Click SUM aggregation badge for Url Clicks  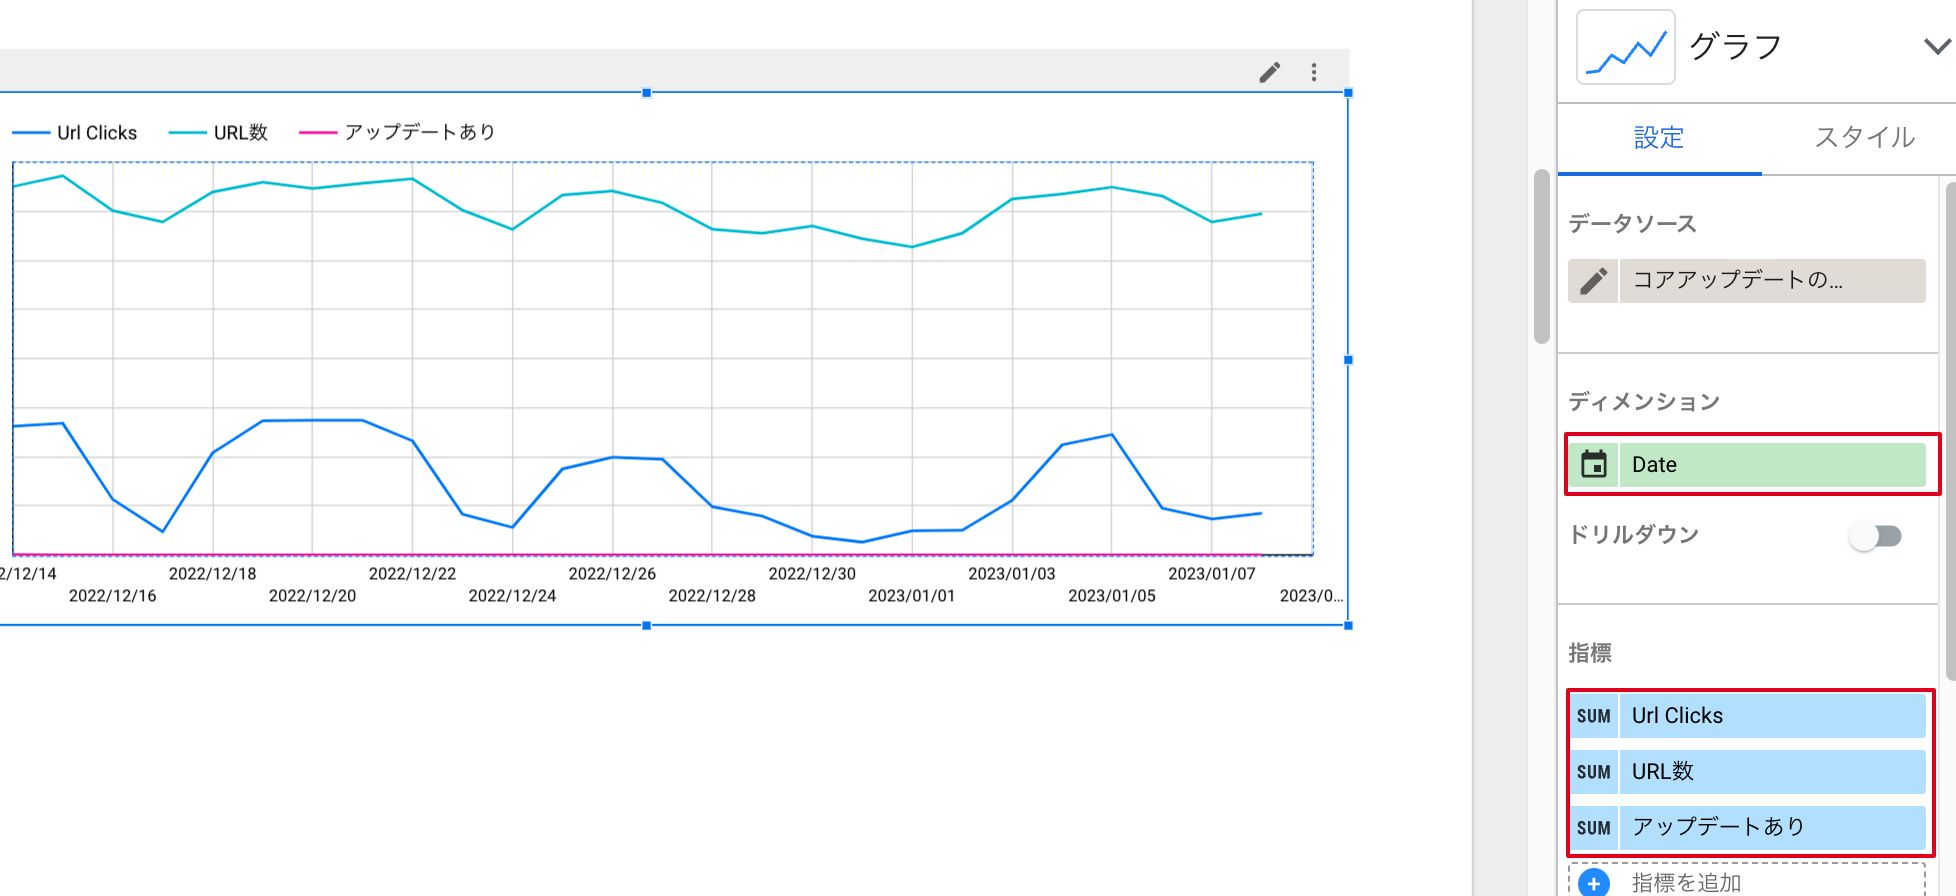point(1593,716)
